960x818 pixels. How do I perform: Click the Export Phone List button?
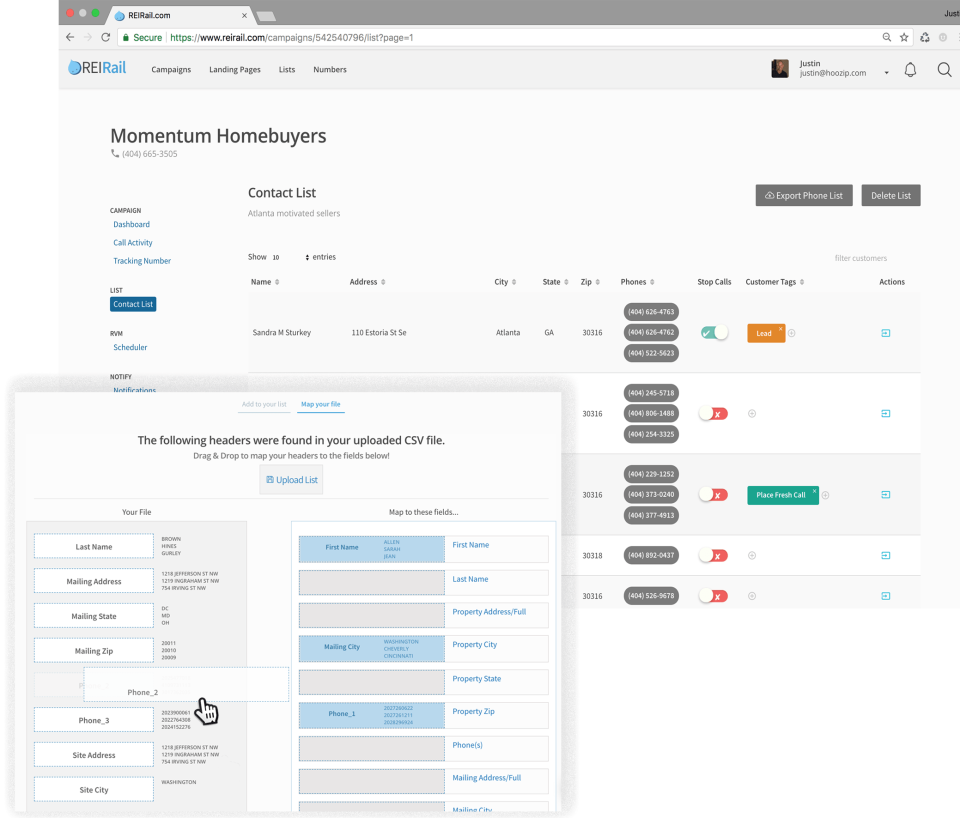tap(803, 195)
